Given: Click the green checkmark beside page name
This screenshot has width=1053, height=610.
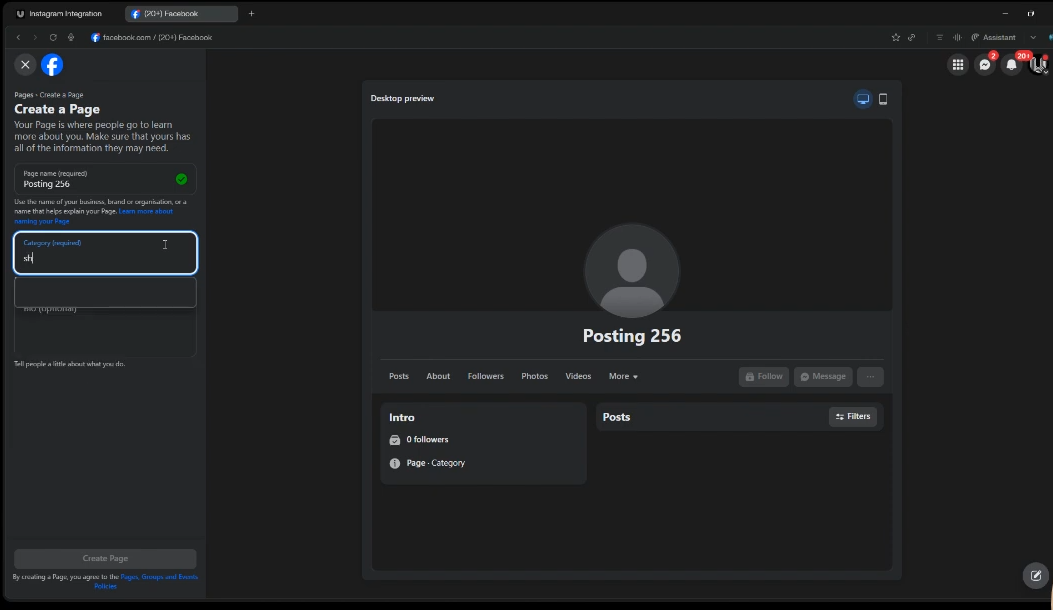Looking at the screenshot, I should pyautogui.click(x=181, y=179).
